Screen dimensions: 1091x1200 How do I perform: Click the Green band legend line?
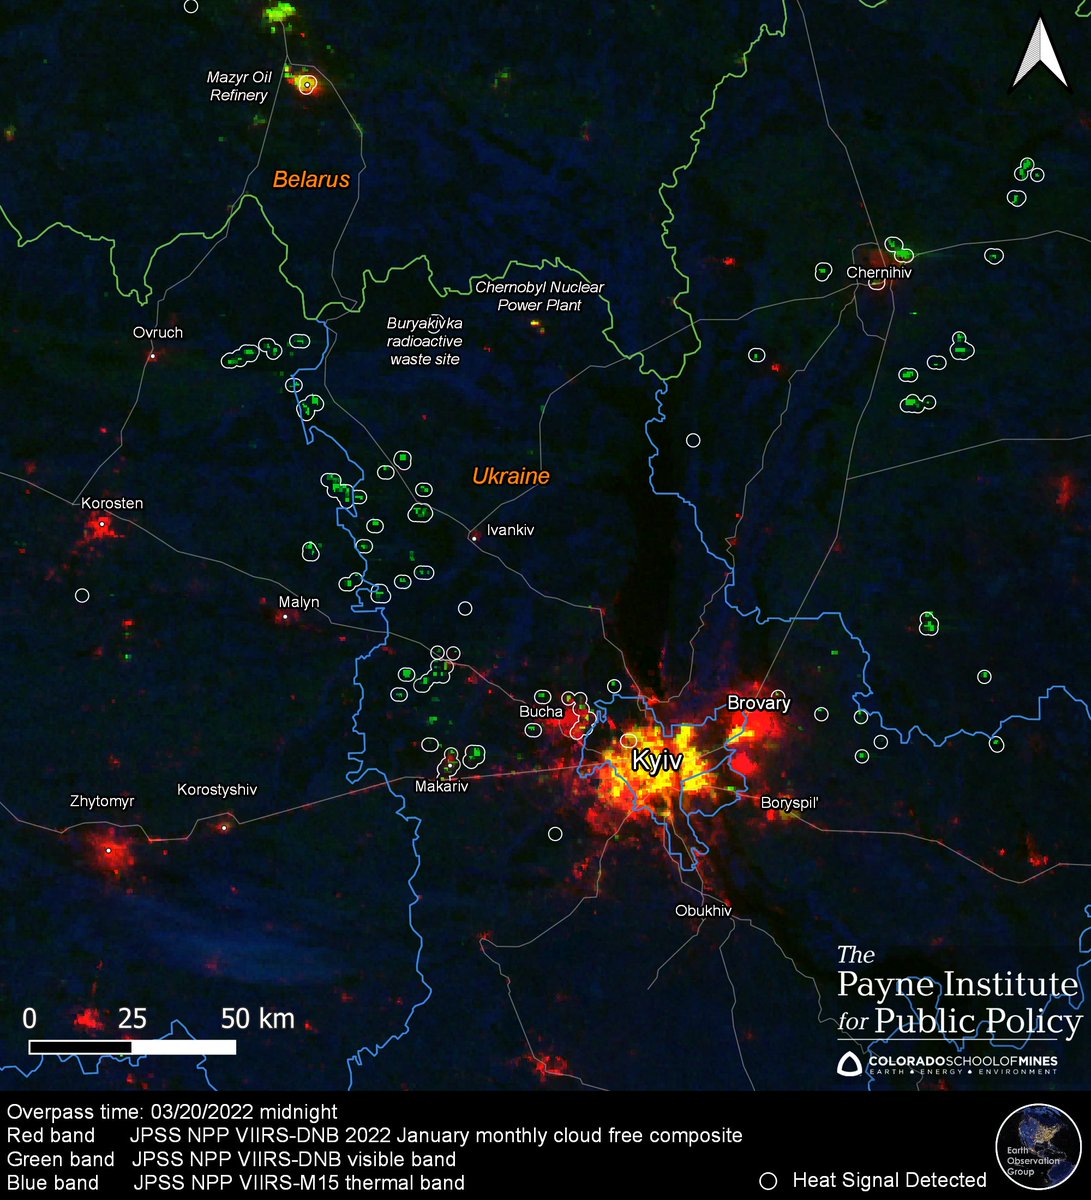coord(231,1160)
